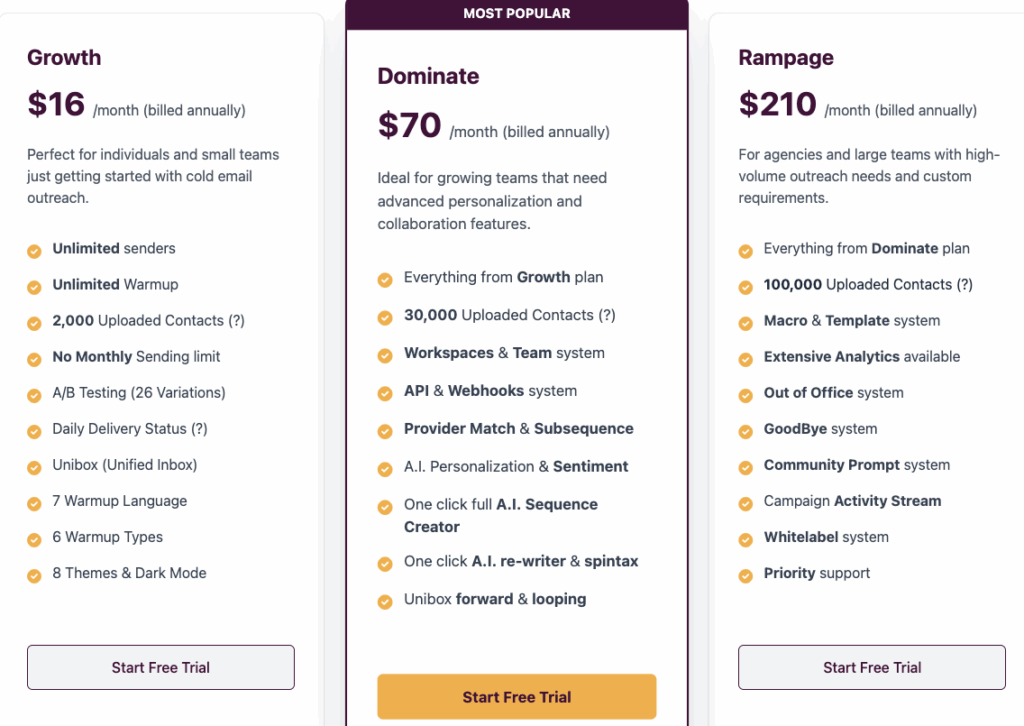Start free trial of the Dominate plan
This screenshot has width=1024, height=726.
516,696
